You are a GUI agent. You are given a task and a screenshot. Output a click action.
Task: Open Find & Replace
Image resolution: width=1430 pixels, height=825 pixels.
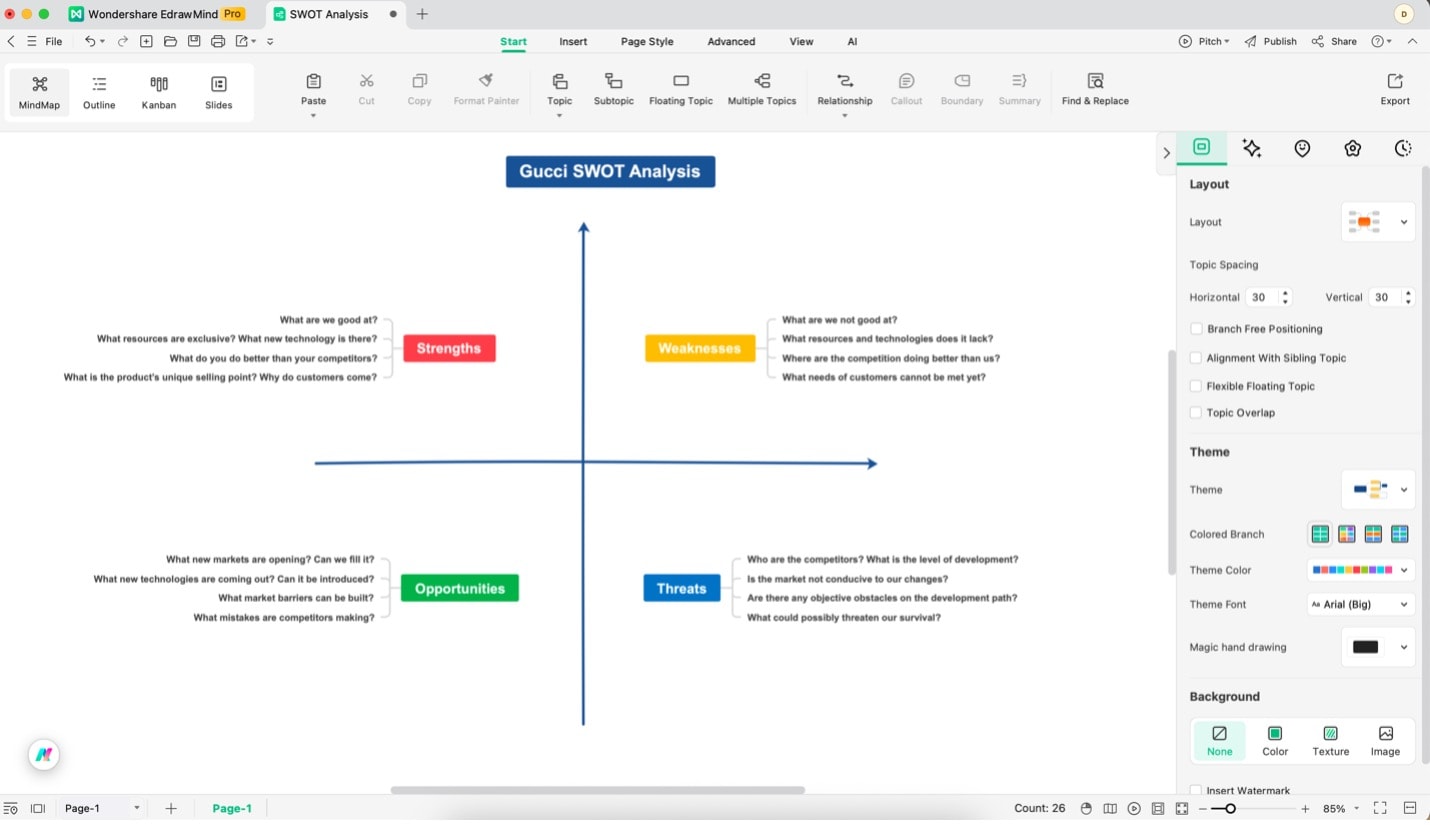coord(1095,89)
